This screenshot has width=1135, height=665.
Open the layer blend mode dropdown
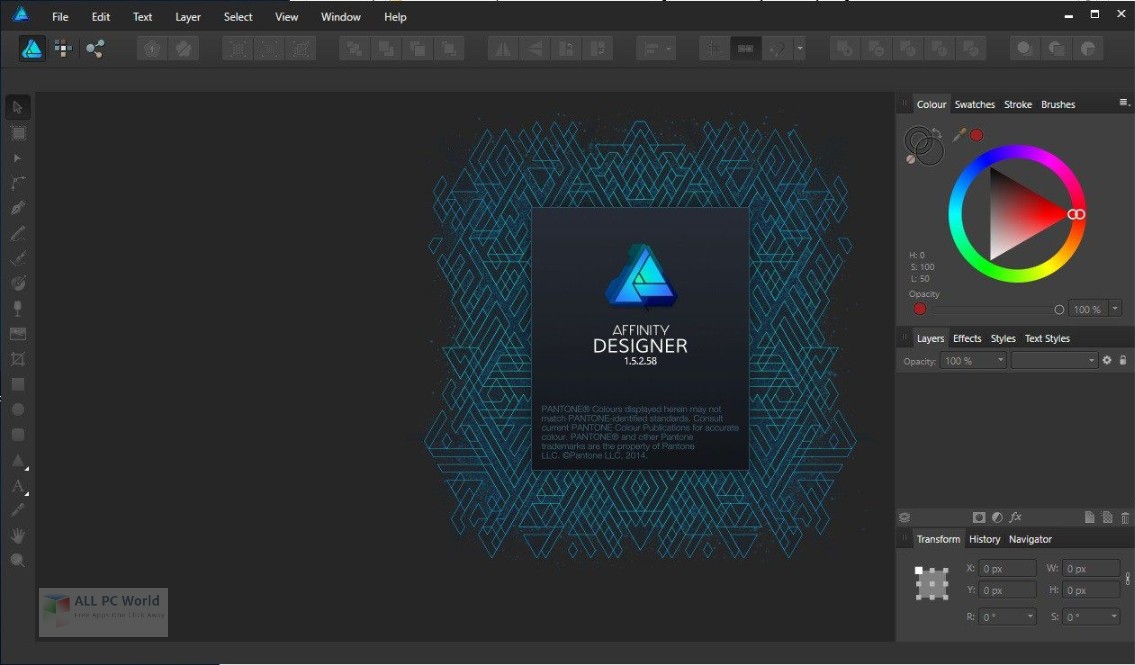1054,360
